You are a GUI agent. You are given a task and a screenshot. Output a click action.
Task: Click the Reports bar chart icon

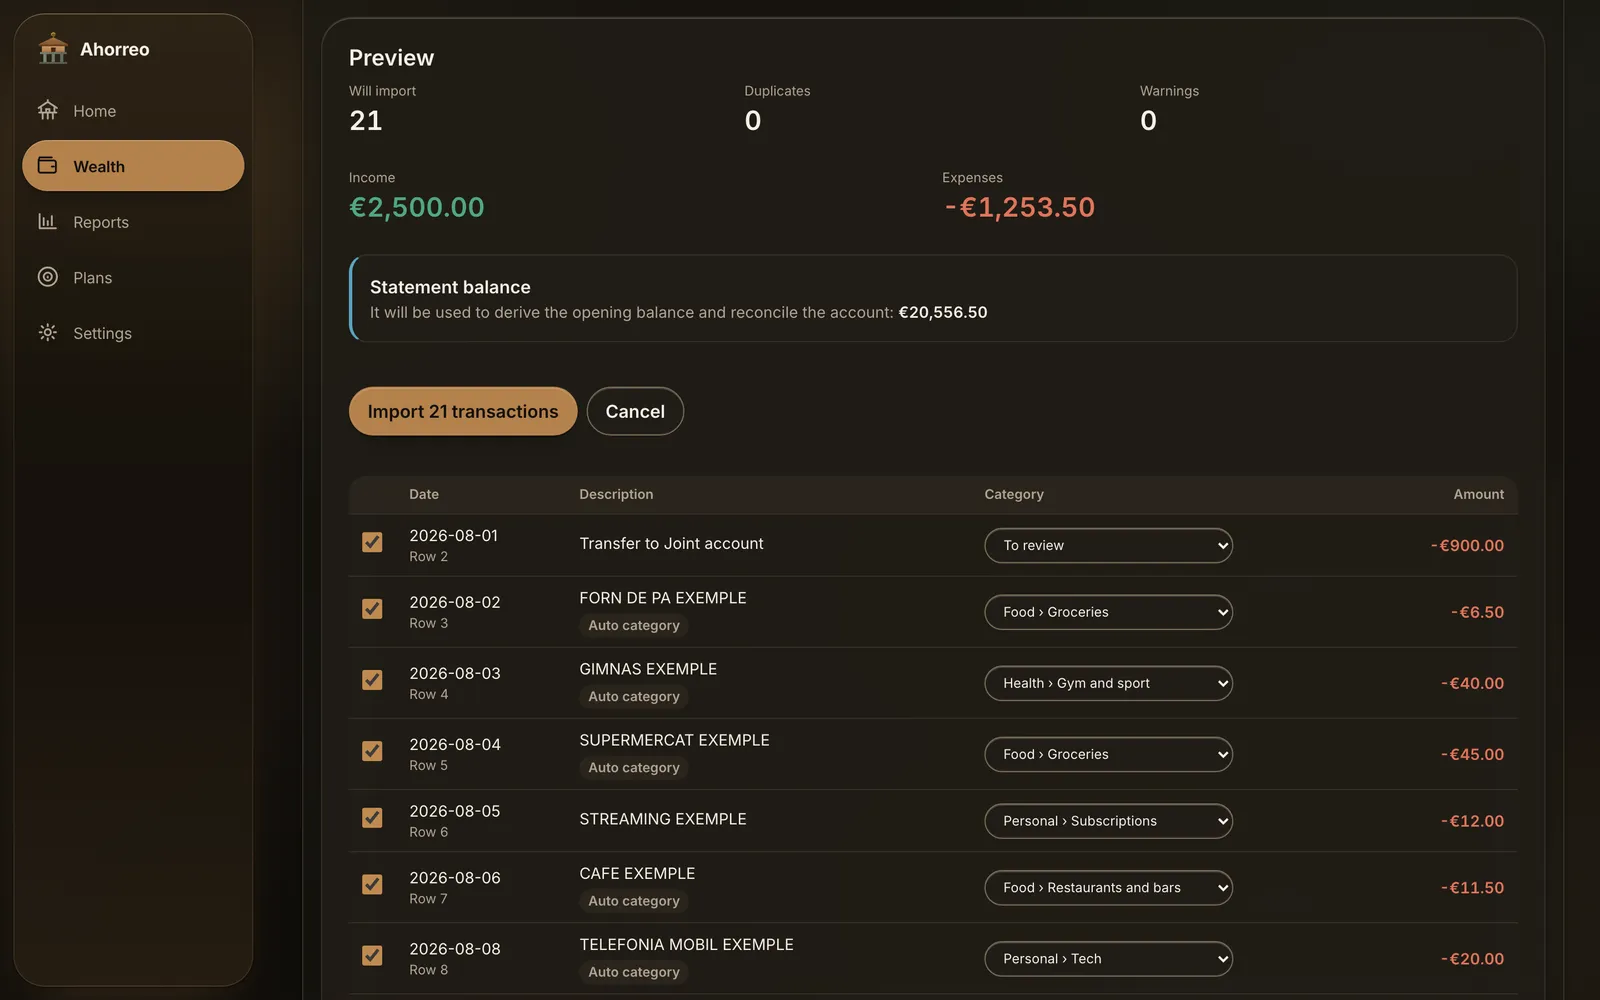coord(48,221)
